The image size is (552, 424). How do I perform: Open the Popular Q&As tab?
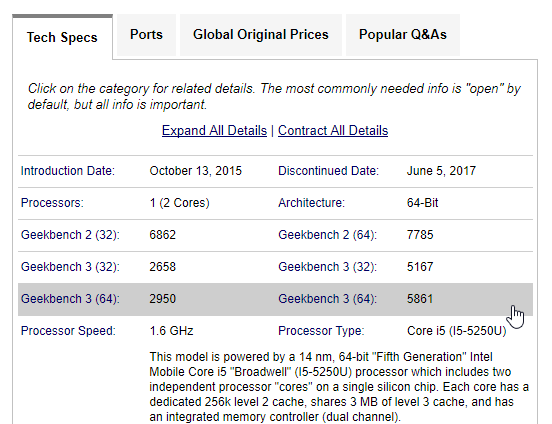pos(403,35)
